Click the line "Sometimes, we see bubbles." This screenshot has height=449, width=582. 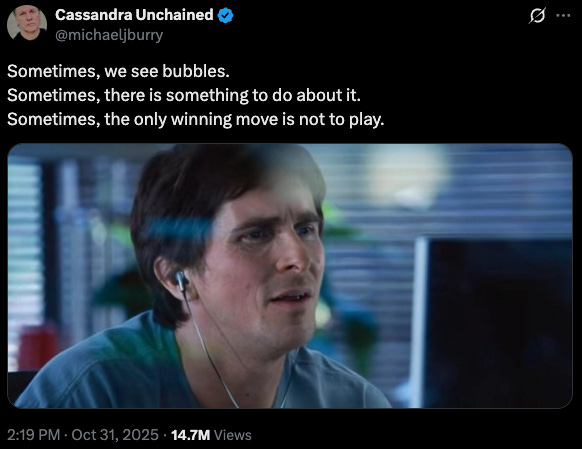[x=118, y=71]
